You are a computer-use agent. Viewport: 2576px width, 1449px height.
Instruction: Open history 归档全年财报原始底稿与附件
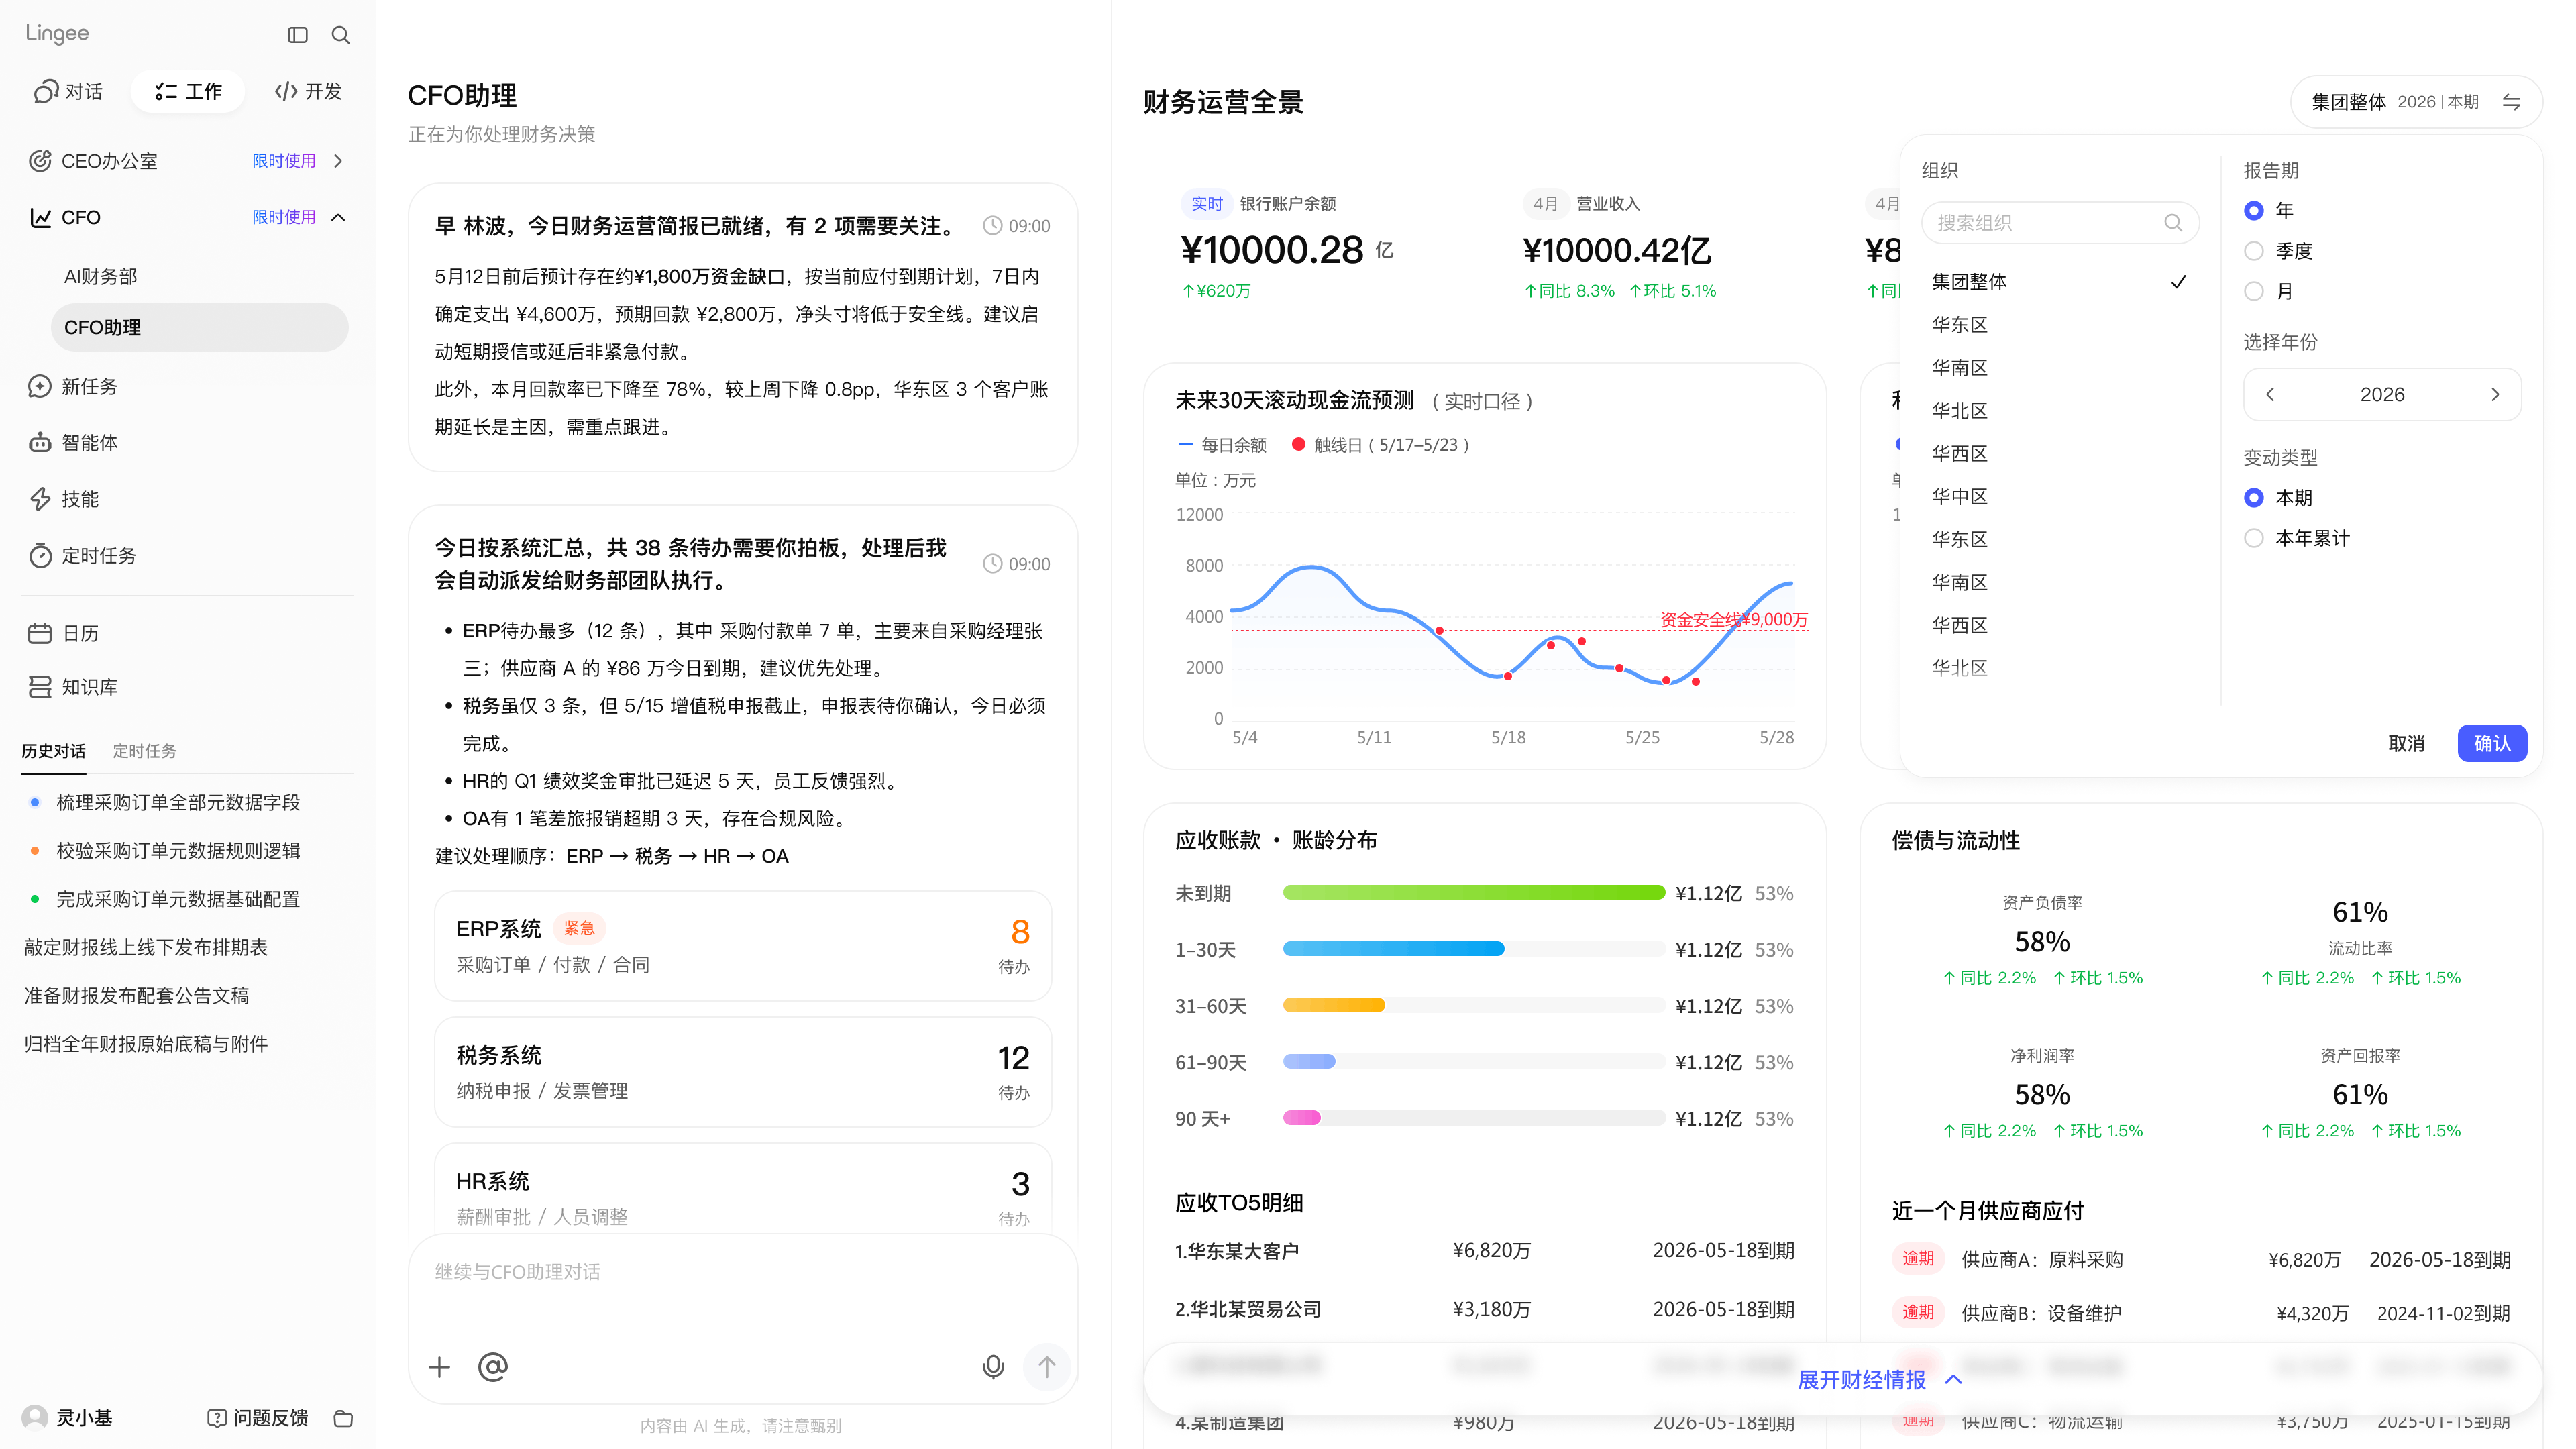[146, 1044]
